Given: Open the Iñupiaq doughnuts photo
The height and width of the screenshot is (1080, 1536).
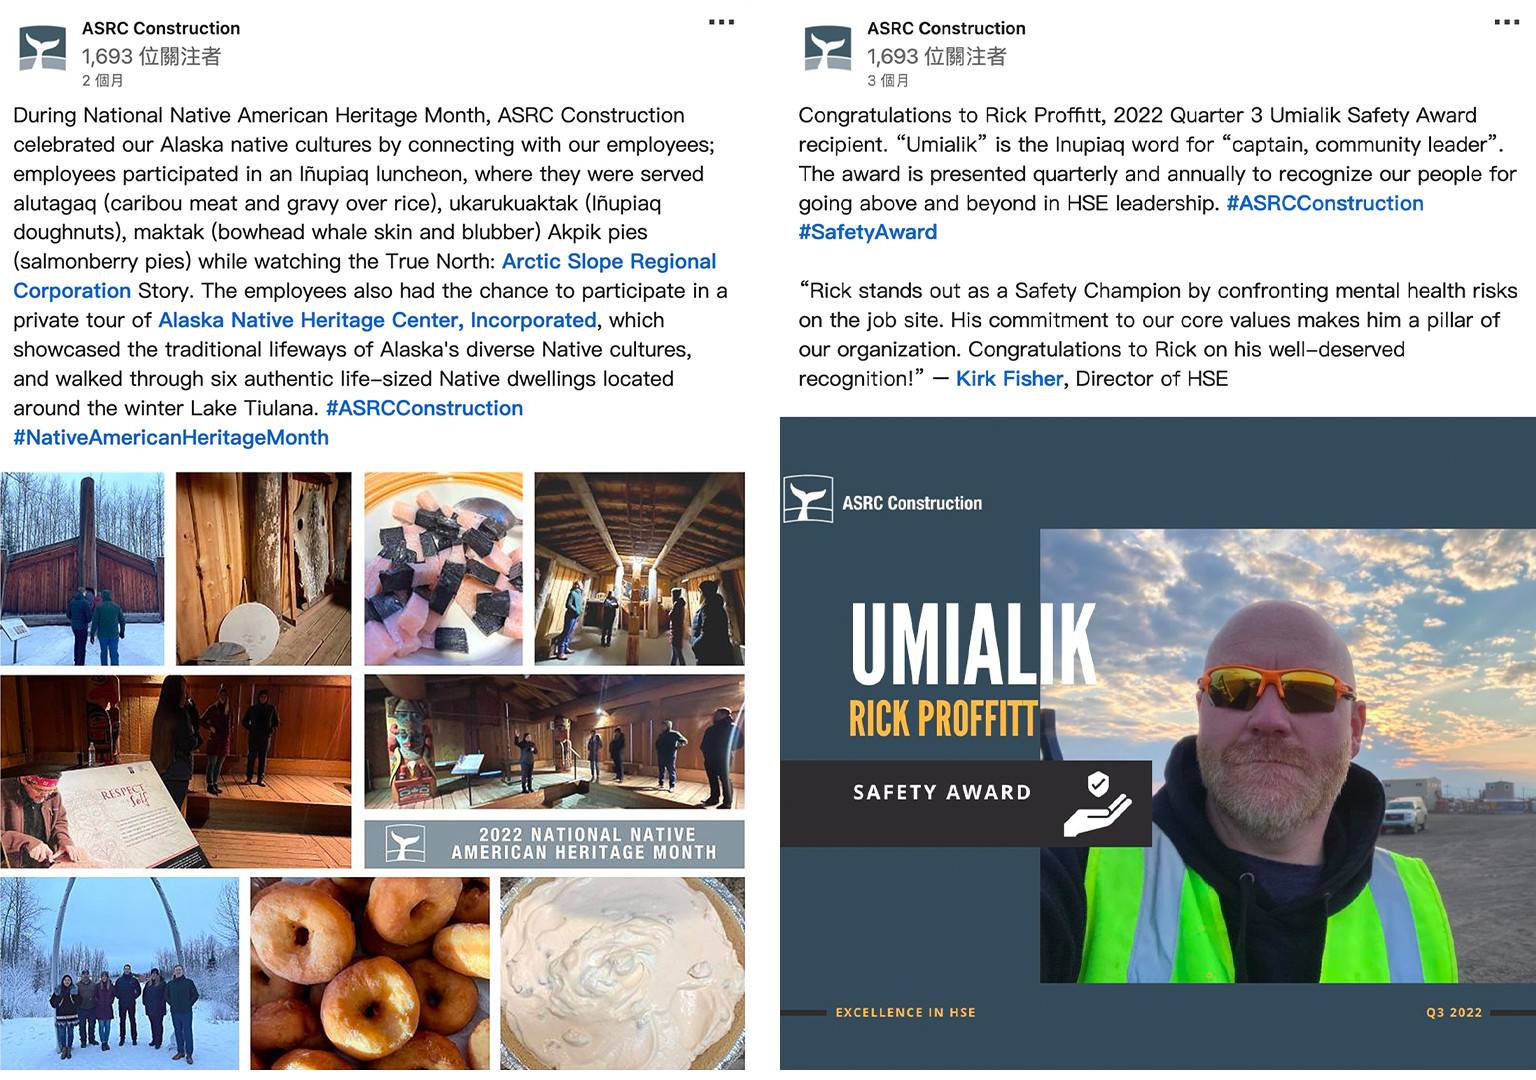Looking at the screenshot, I should (370, 973).
